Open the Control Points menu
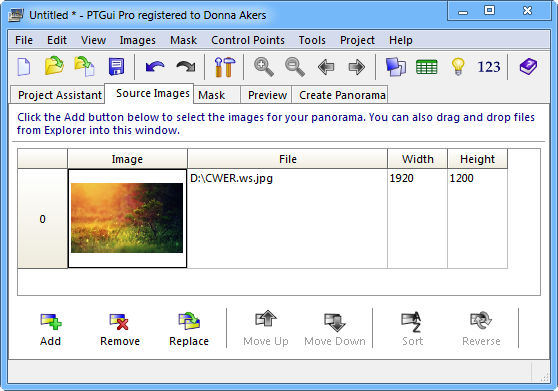Image resolution: width=558 pixels, height=391 pixels. pyautogui.click(x=248, y=40)
